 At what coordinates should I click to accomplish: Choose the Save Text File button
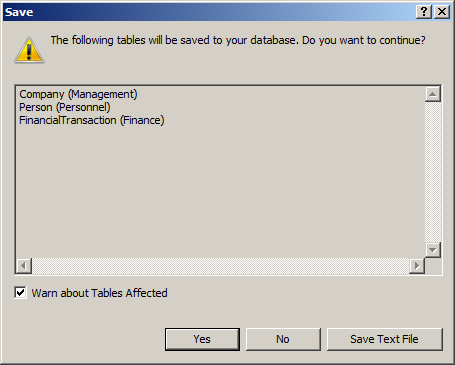coord(385,339)
